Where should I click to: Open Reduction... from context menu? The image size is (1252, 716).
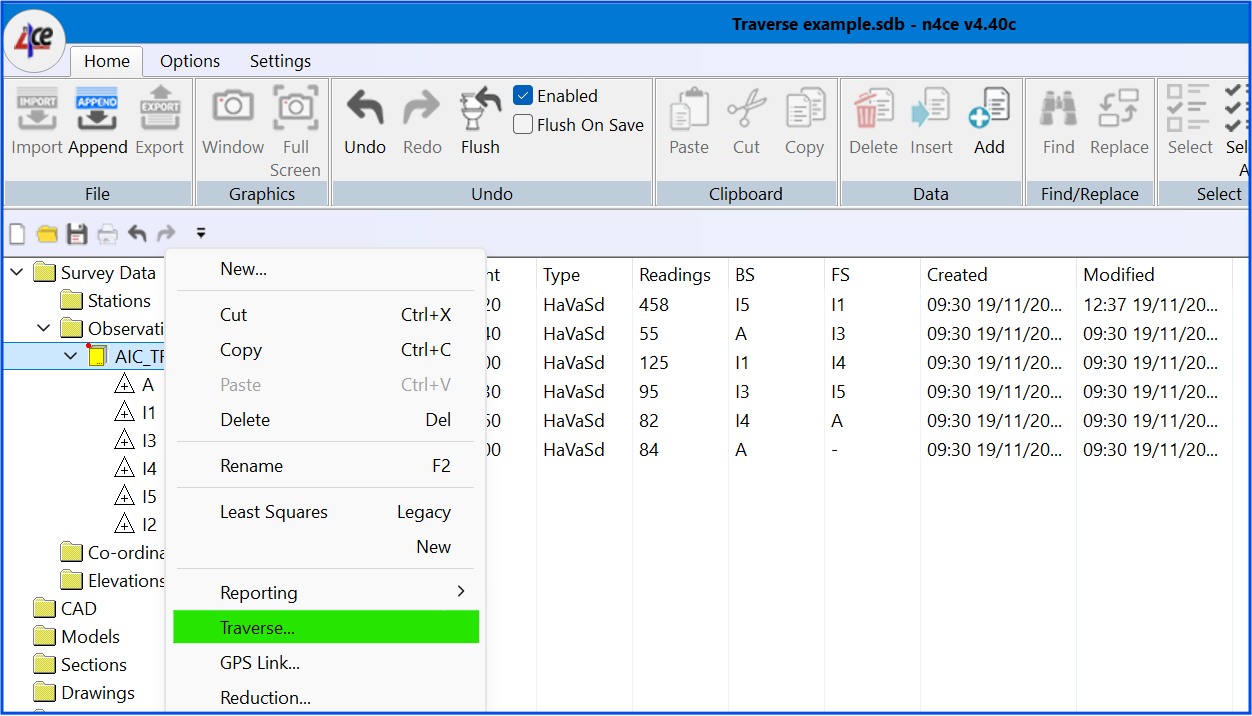(x=326, y=698)
